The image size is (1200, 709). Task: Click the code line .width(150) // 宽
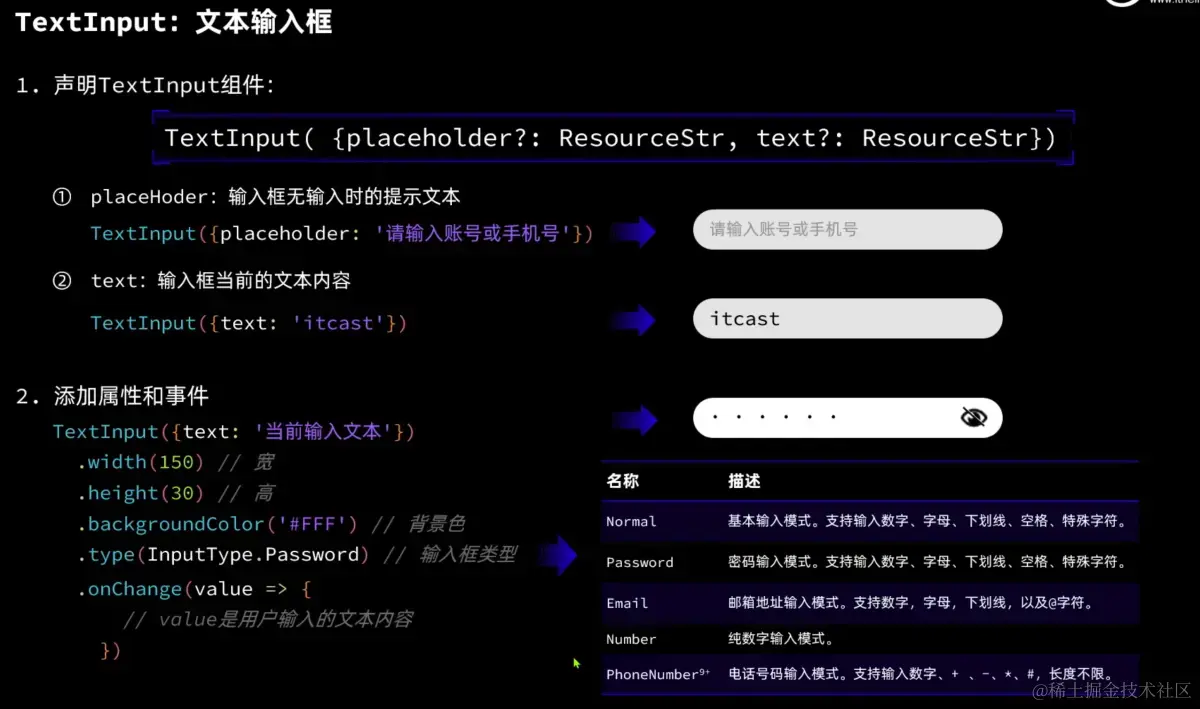click(176, 462)
